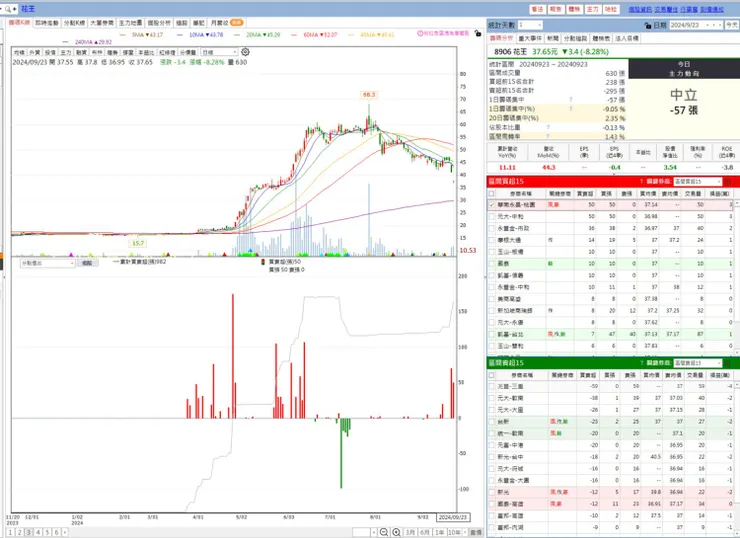Click the last date stepper arrow
Screen dimensions: 740x538
click(720, 25)
